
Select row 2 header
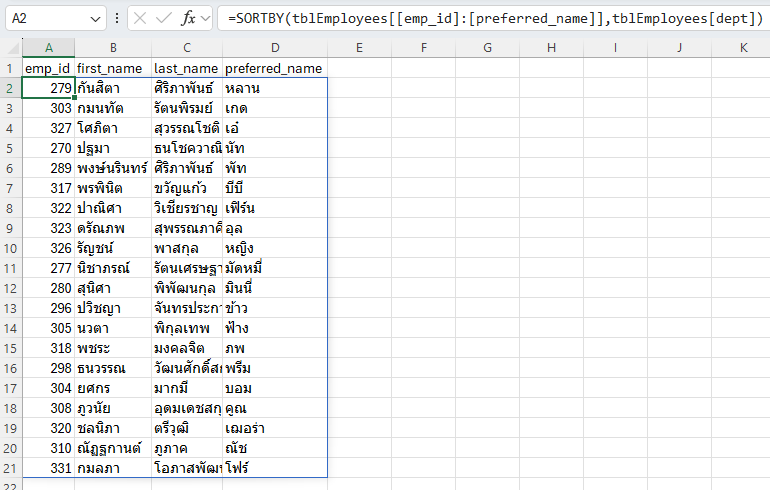pos(11,88)
